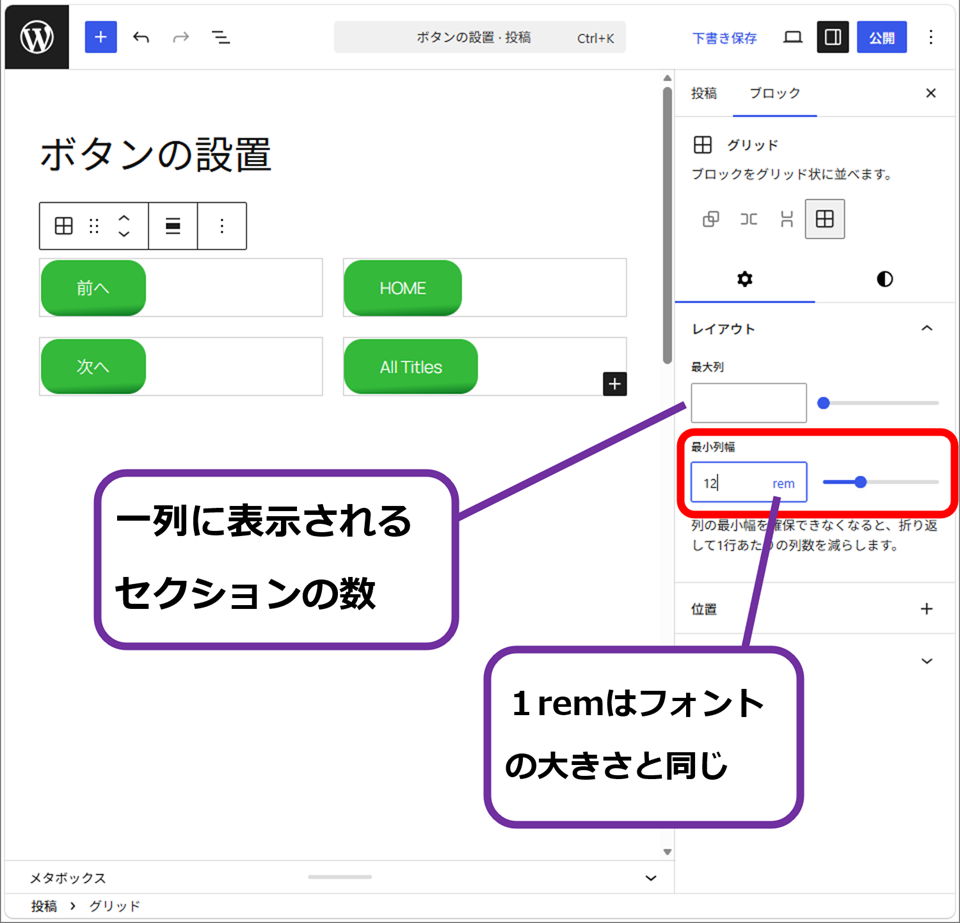This screenshot has height=923, width=960.
Task: Click the 公開 publish button
Action: click(x=882, y=37)
